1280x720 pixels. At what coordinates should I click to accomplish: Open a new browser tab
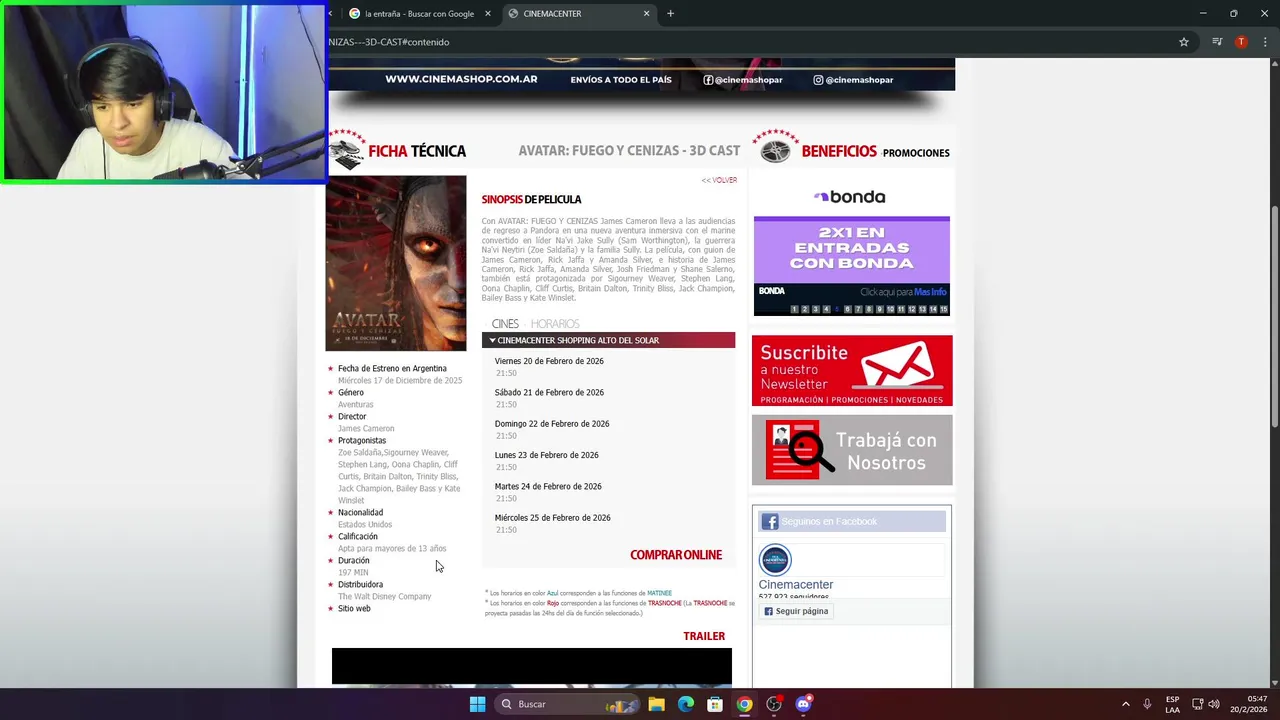pos(670,14)
